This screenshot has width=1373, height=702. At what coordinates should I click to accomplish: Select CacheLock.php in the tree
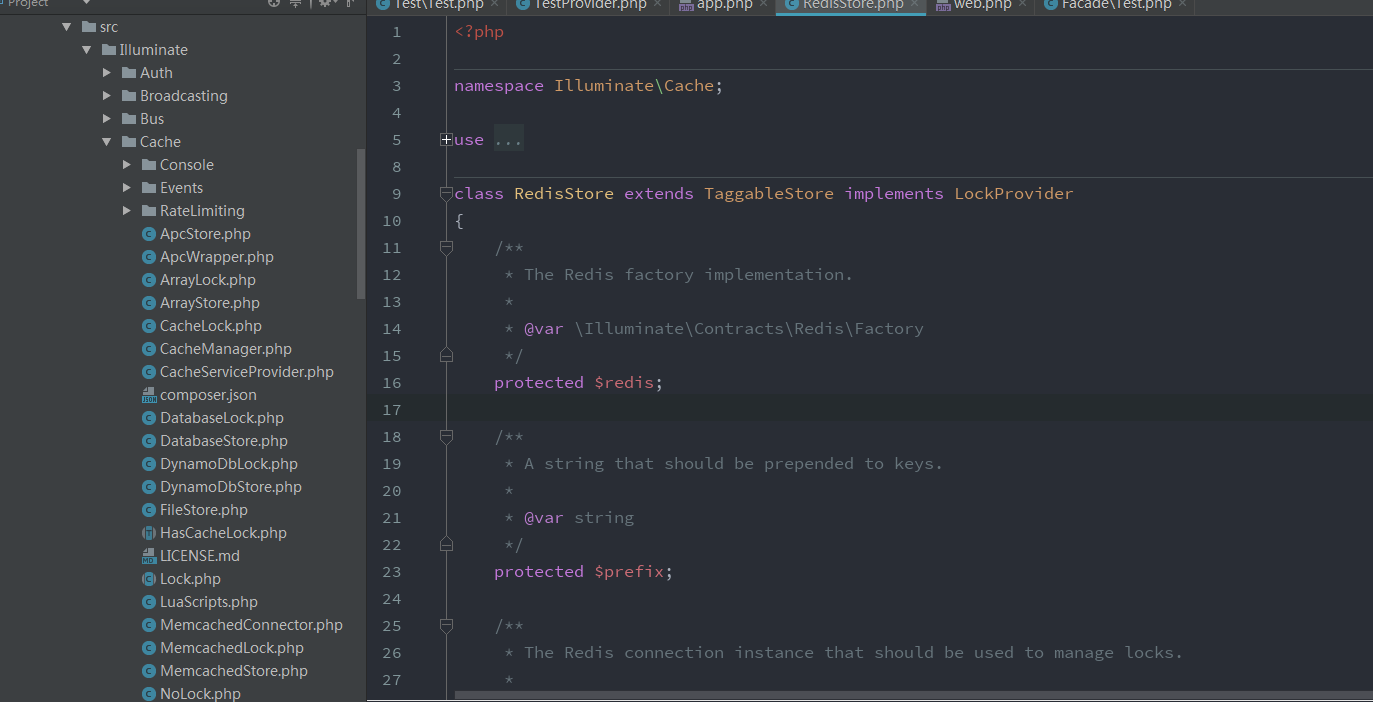click(x=211, y=326)
